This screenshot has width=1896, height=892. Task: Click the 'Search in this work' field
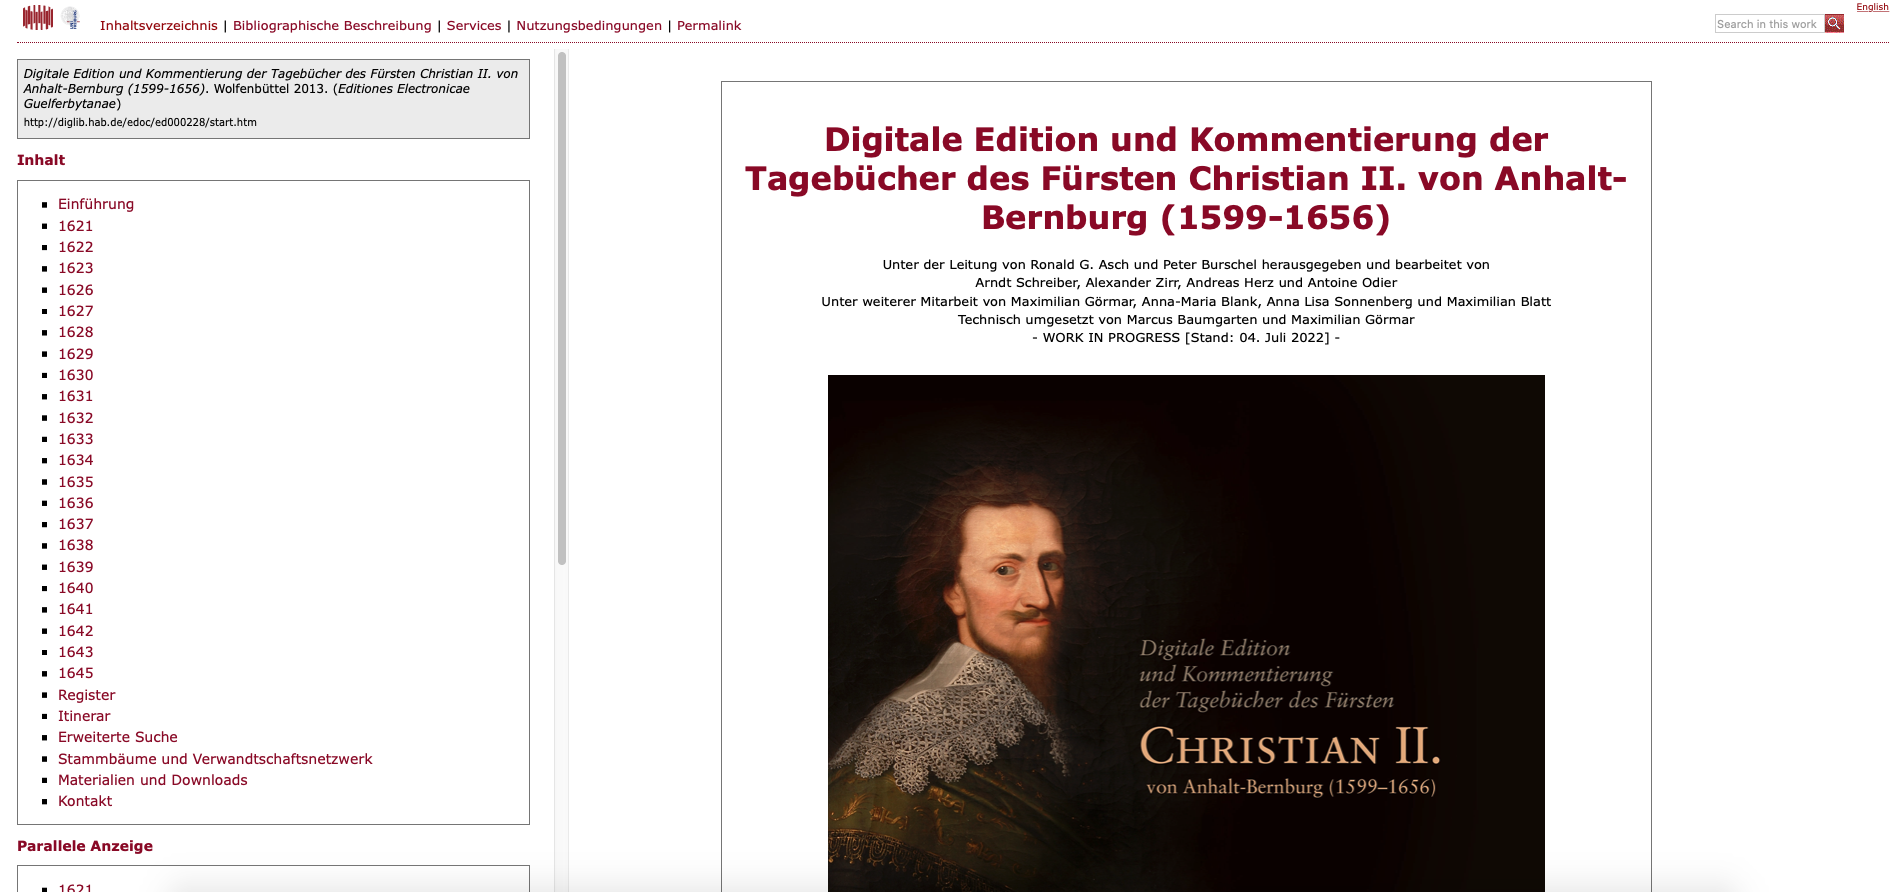pyautogui.click(x=1769, y=24)
